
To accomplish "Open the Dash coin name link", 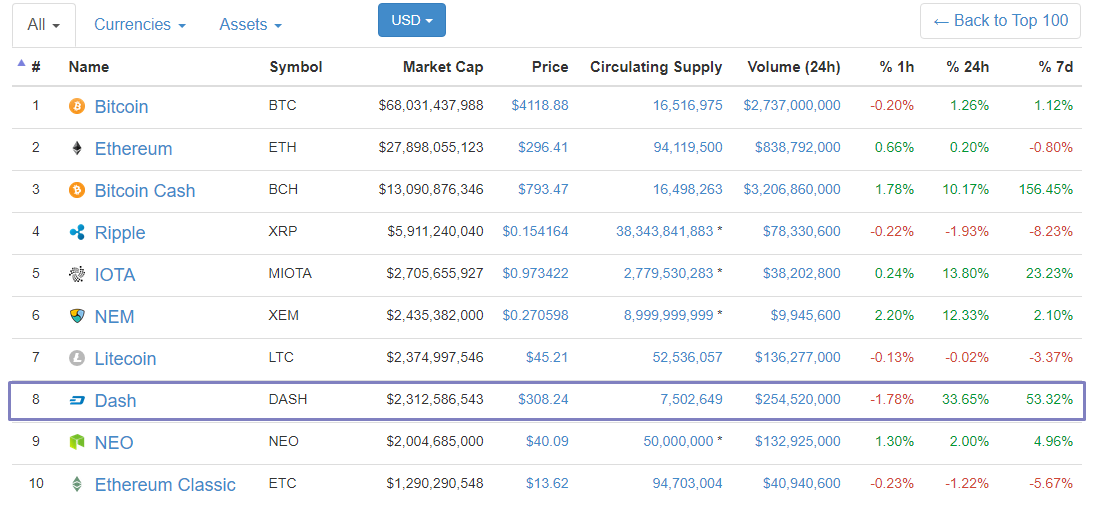I will point(115,401).
